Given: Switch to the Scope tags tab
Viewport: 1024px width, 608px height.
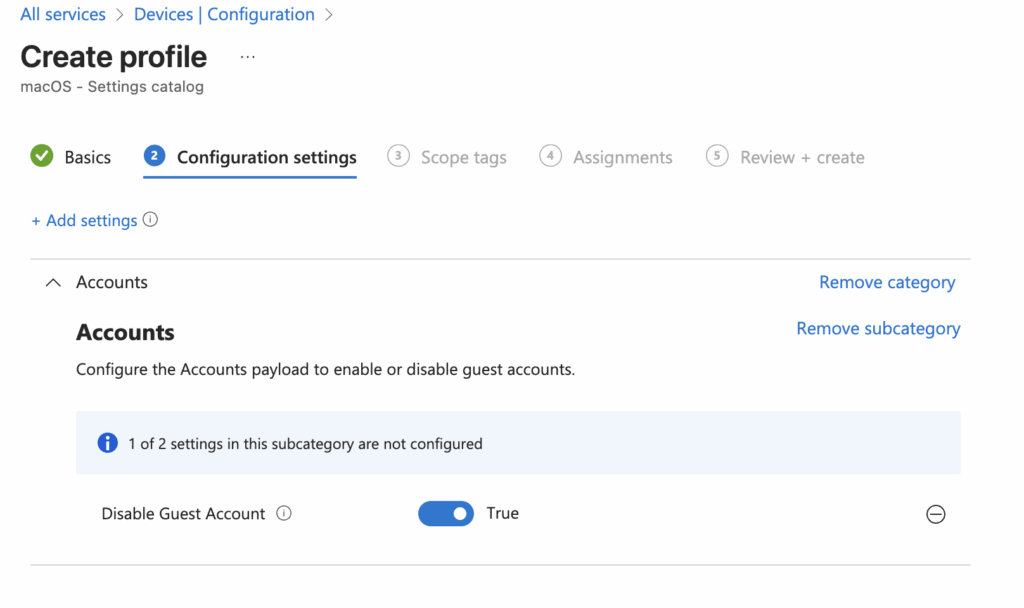Looking at the screenshot, I should 463,158.
